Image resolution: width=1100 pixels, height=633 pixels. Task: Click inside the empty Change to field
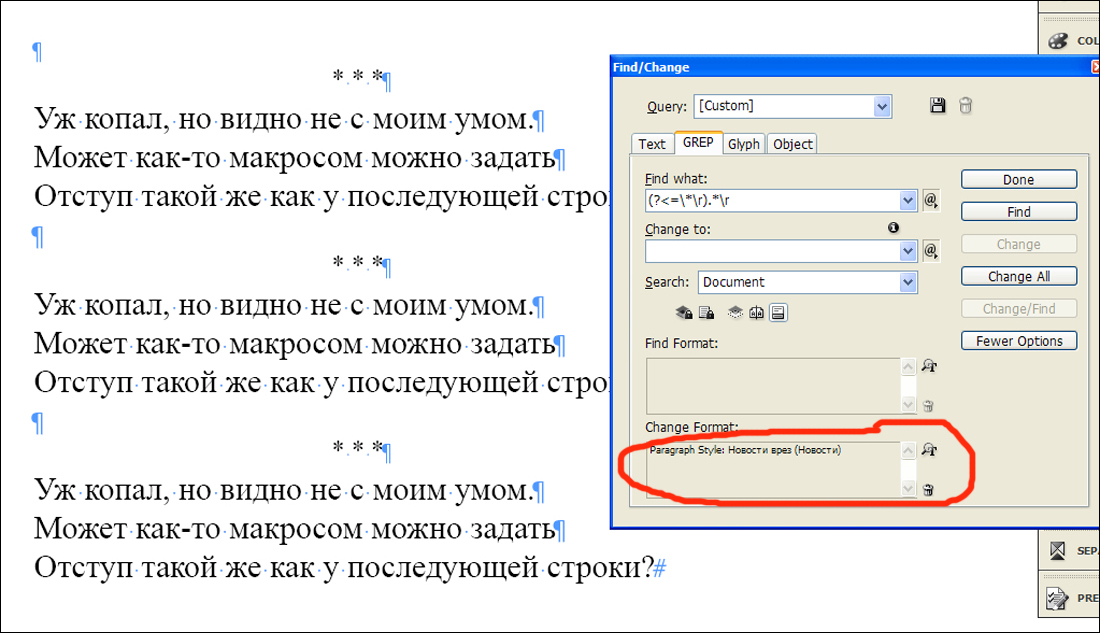click(772, 251)
